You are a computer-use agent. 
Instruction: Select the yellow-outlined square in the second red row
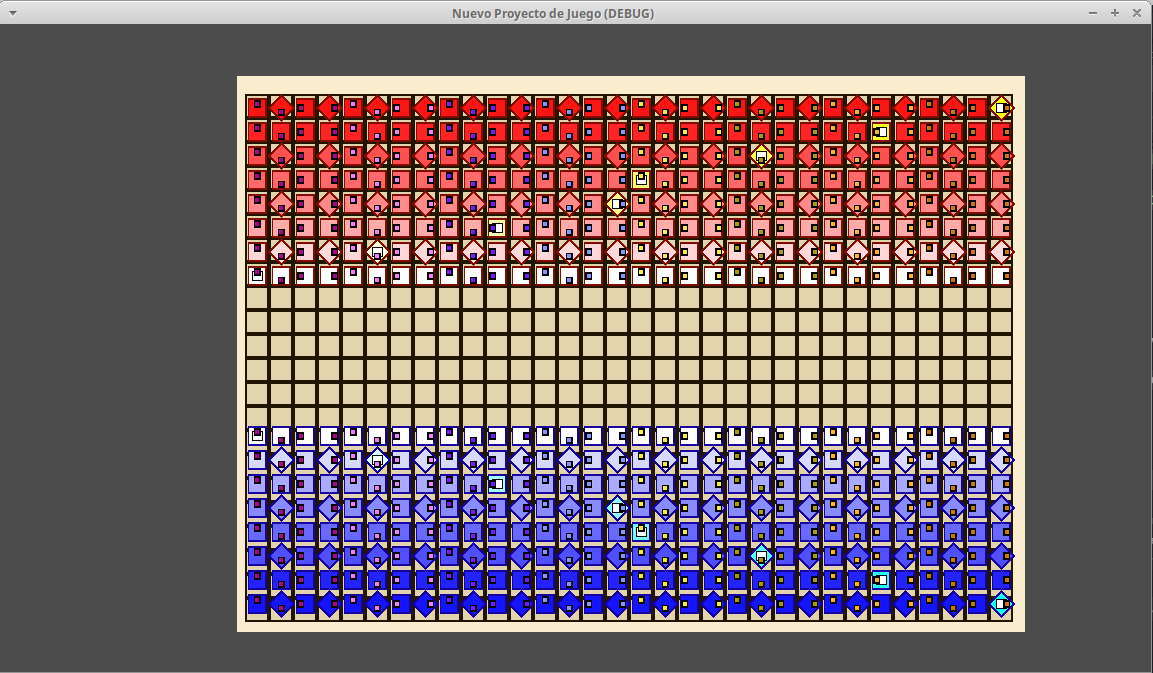coord(881,132)
